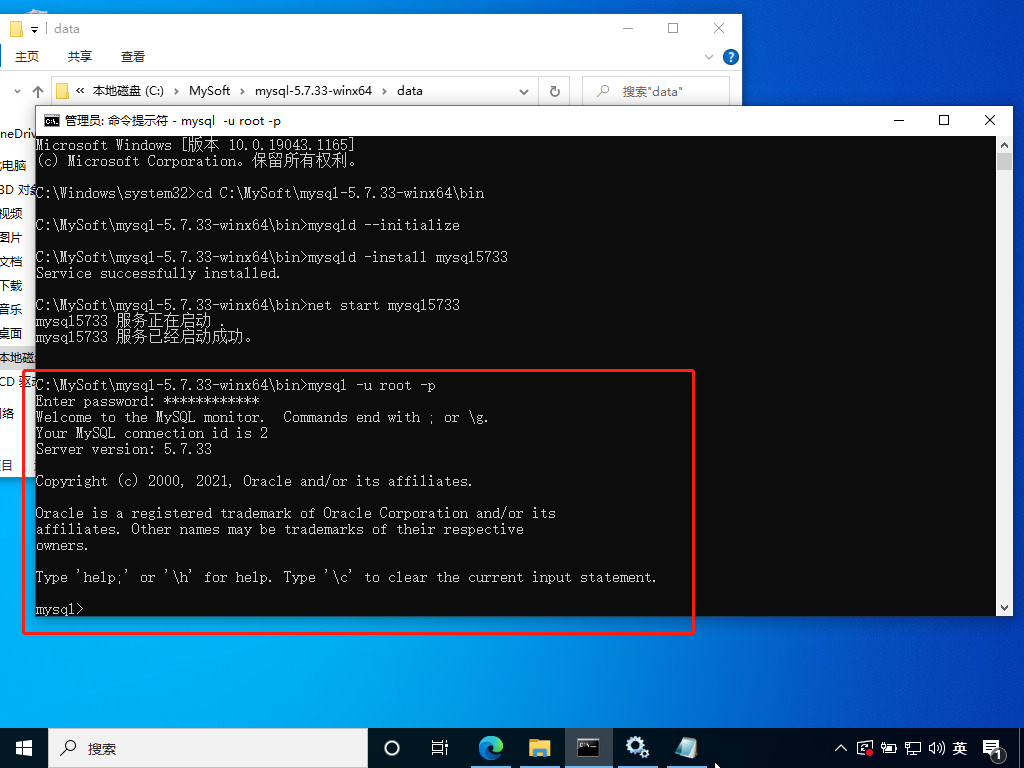1024x768 pixels.
Task: Click the 'Server version: 5.7.33' line
Action: (x=124, y=449)
